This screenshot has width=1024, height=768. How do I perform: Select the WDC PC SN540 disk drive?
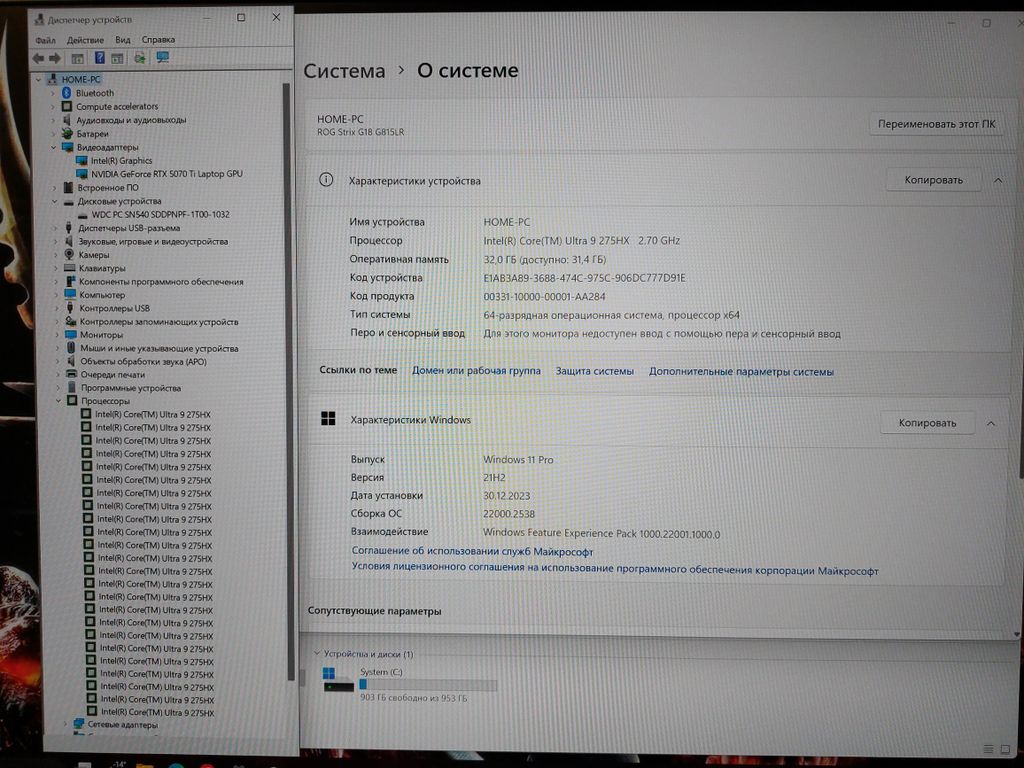(x=160, y=214)
